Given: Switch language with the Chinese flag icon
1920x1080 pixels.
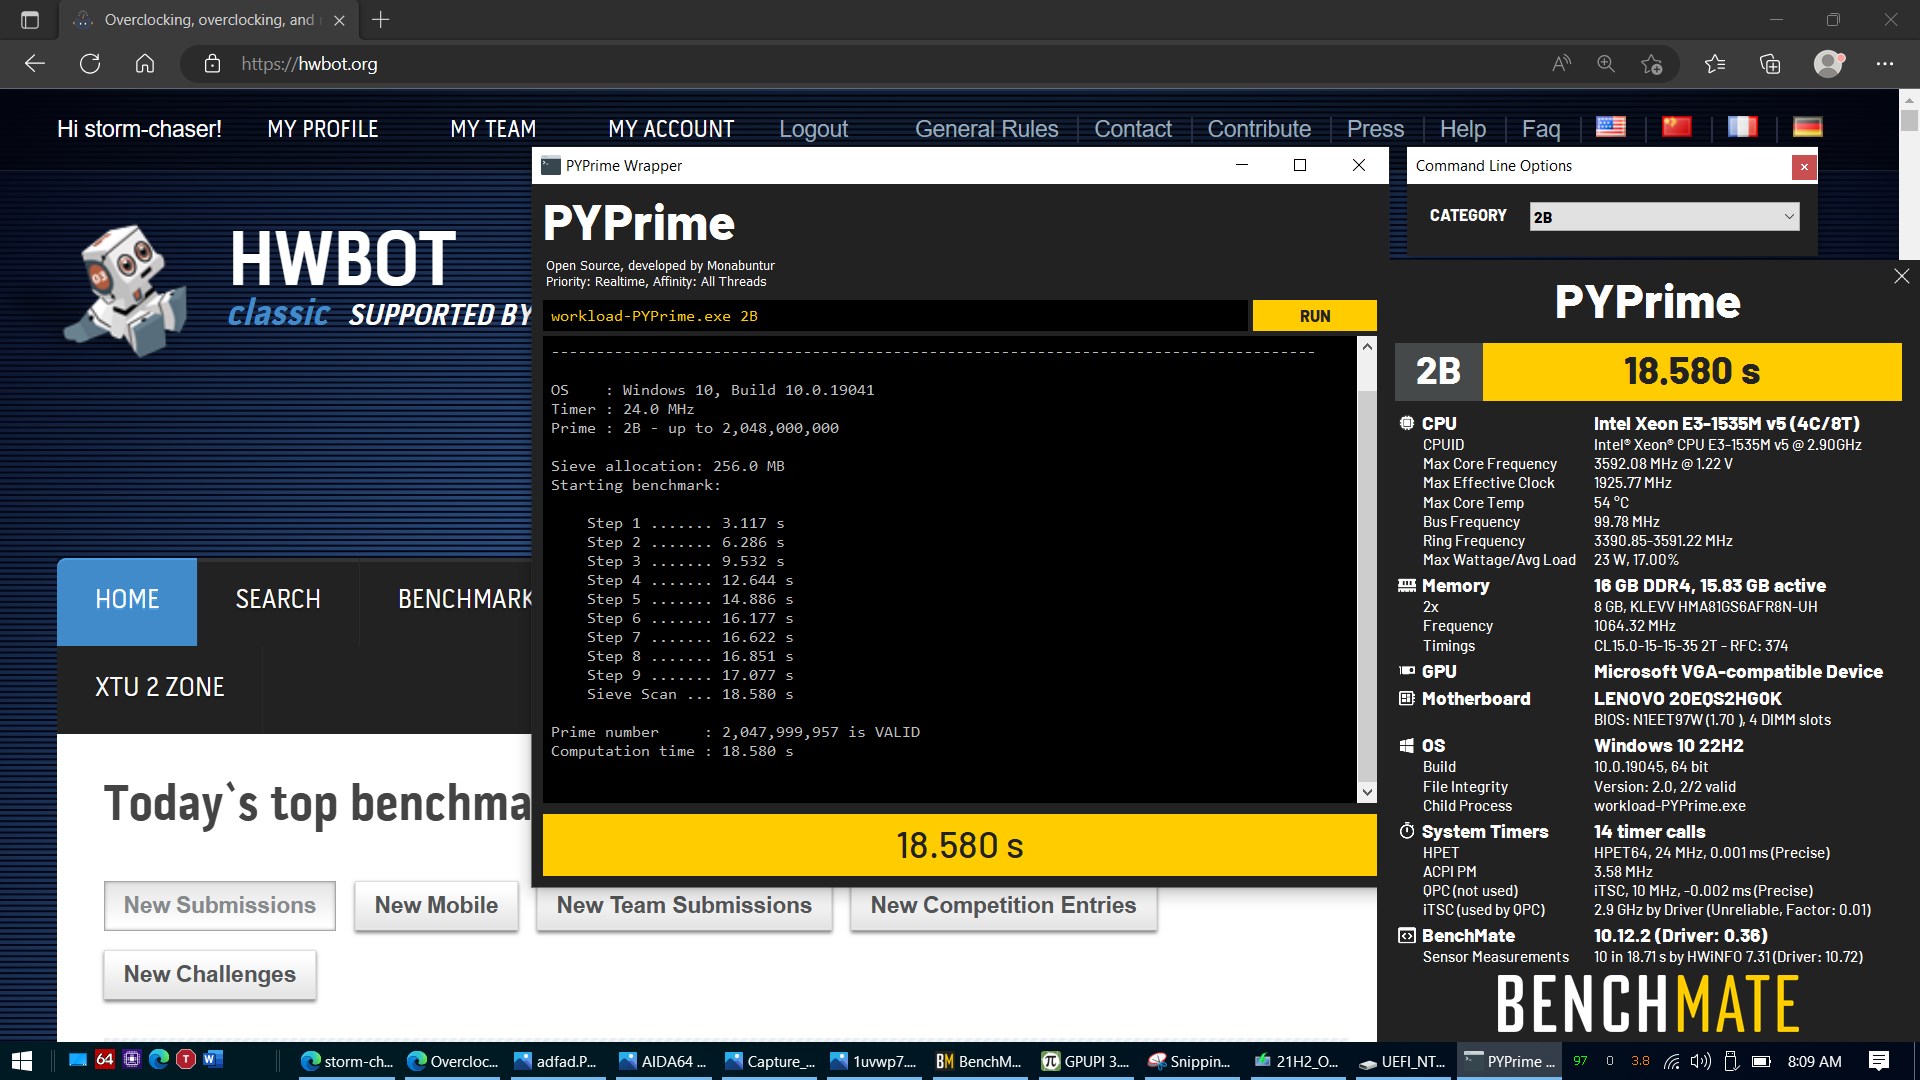Looking at the screenshot, I should click(x=1677, y=127).
